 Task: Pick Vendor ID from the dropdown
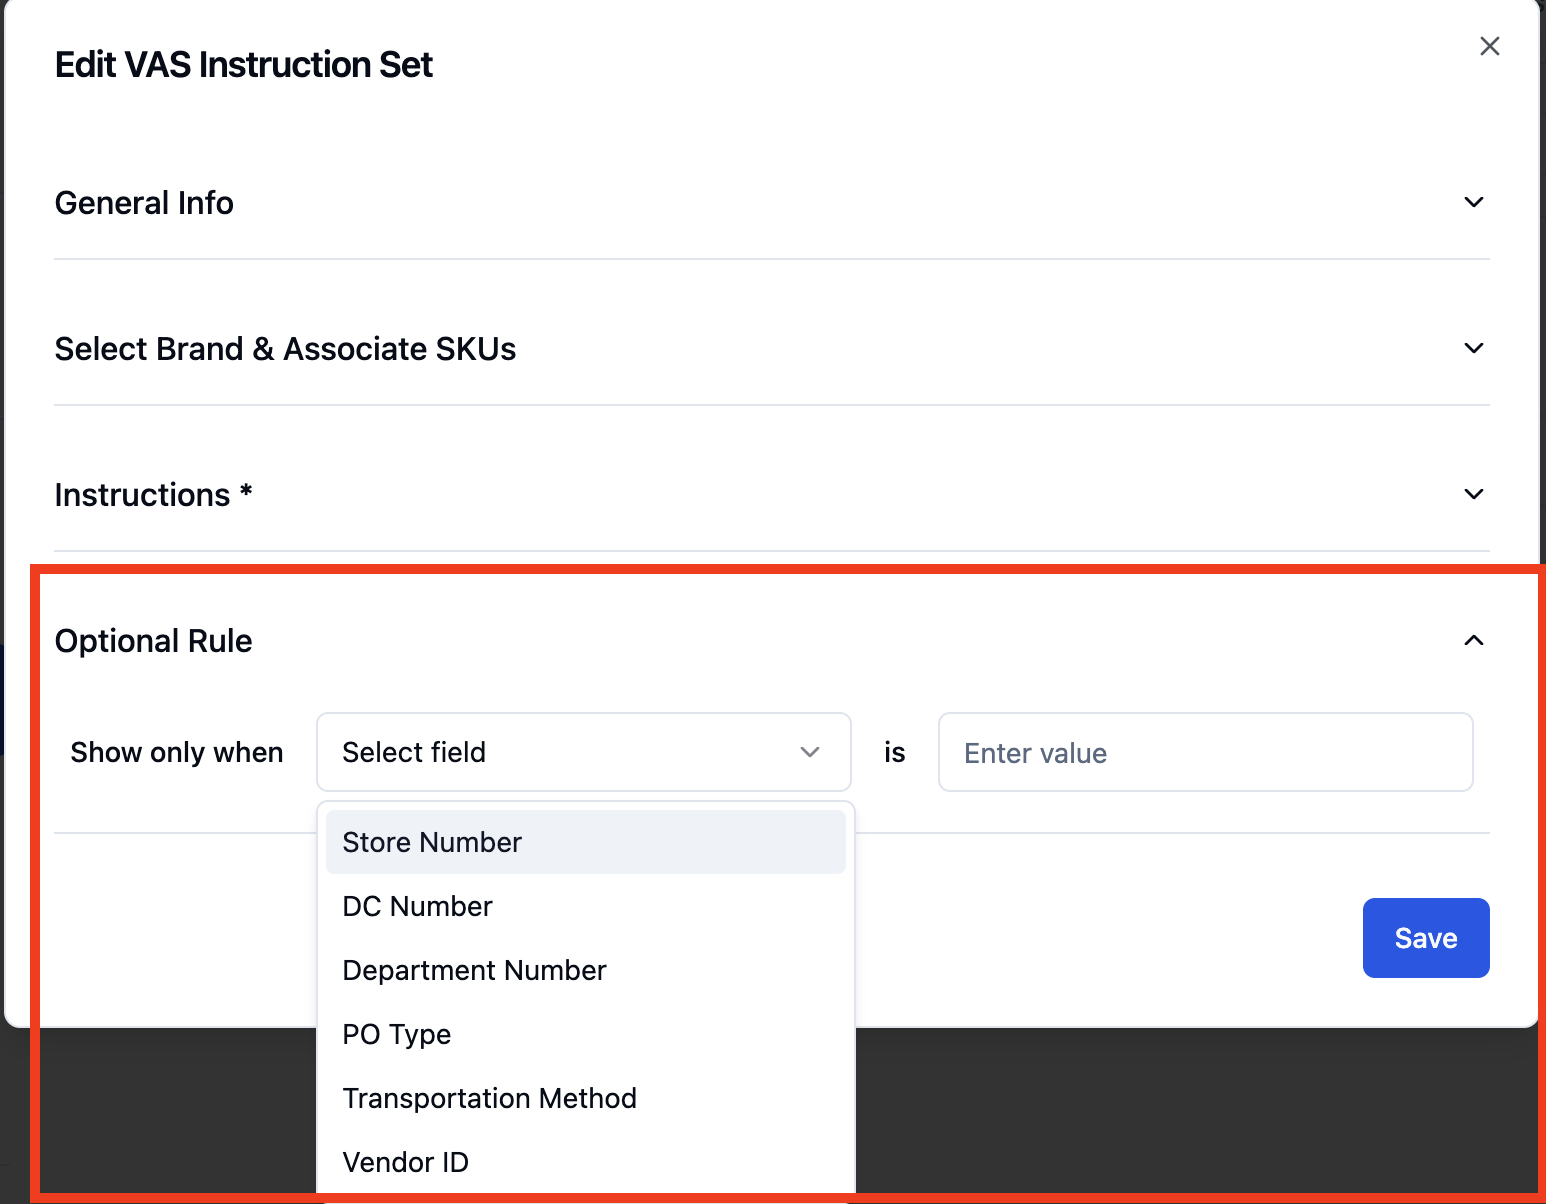pos(586,1162)
